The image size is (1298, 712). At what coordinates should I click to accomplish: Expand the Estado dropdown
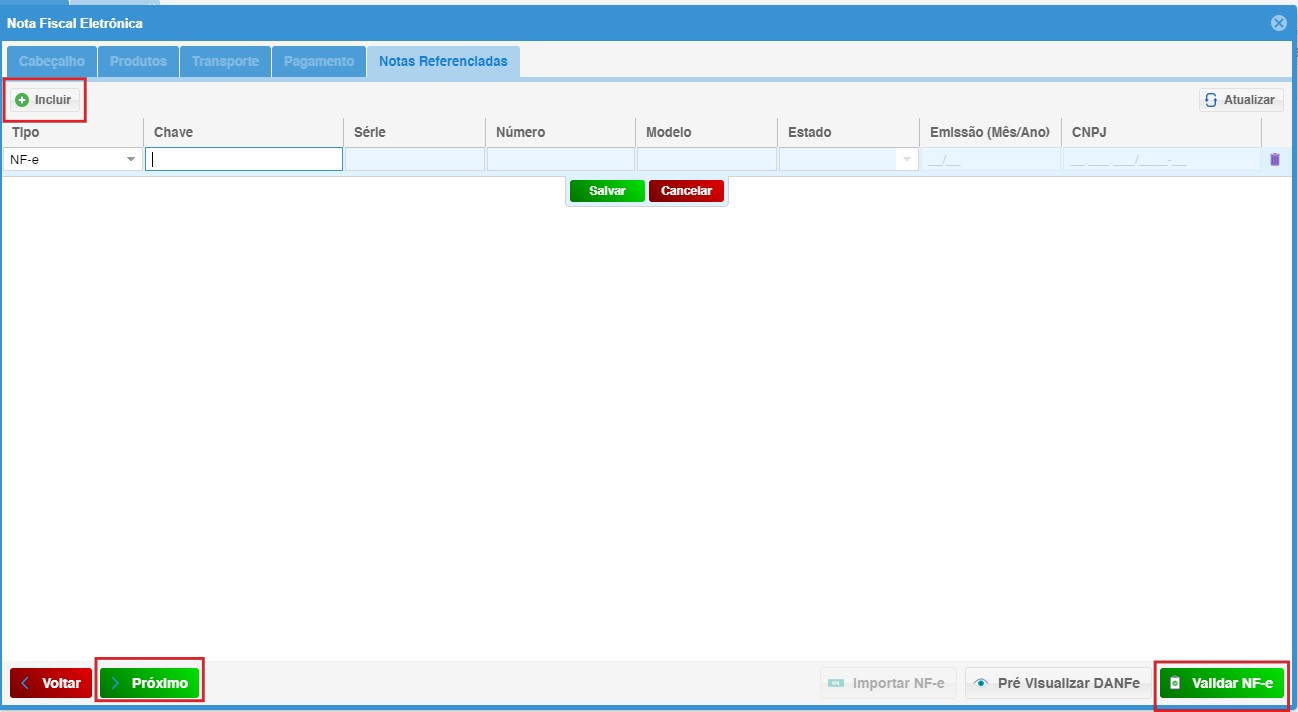point(906,160)
